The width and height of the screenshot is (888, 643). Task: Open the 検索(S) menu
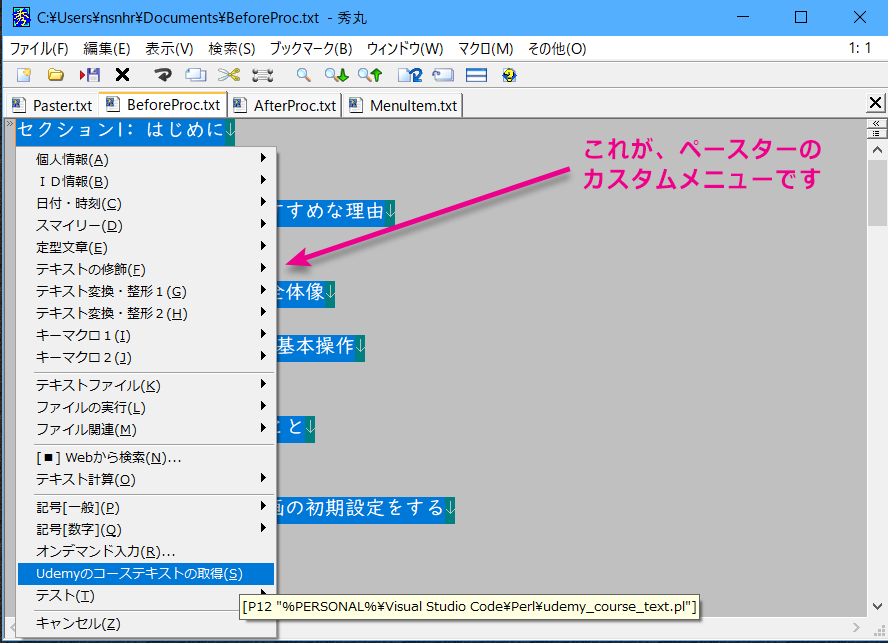tap(232, 49)
